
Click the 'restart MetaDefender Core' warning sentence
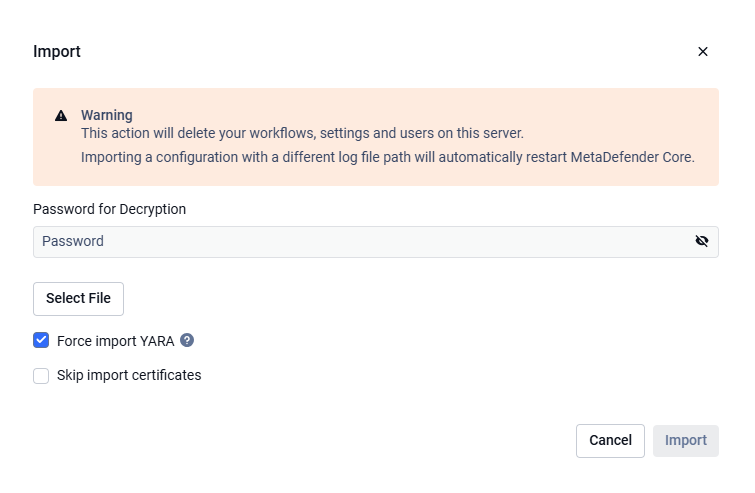coord(388,157)
